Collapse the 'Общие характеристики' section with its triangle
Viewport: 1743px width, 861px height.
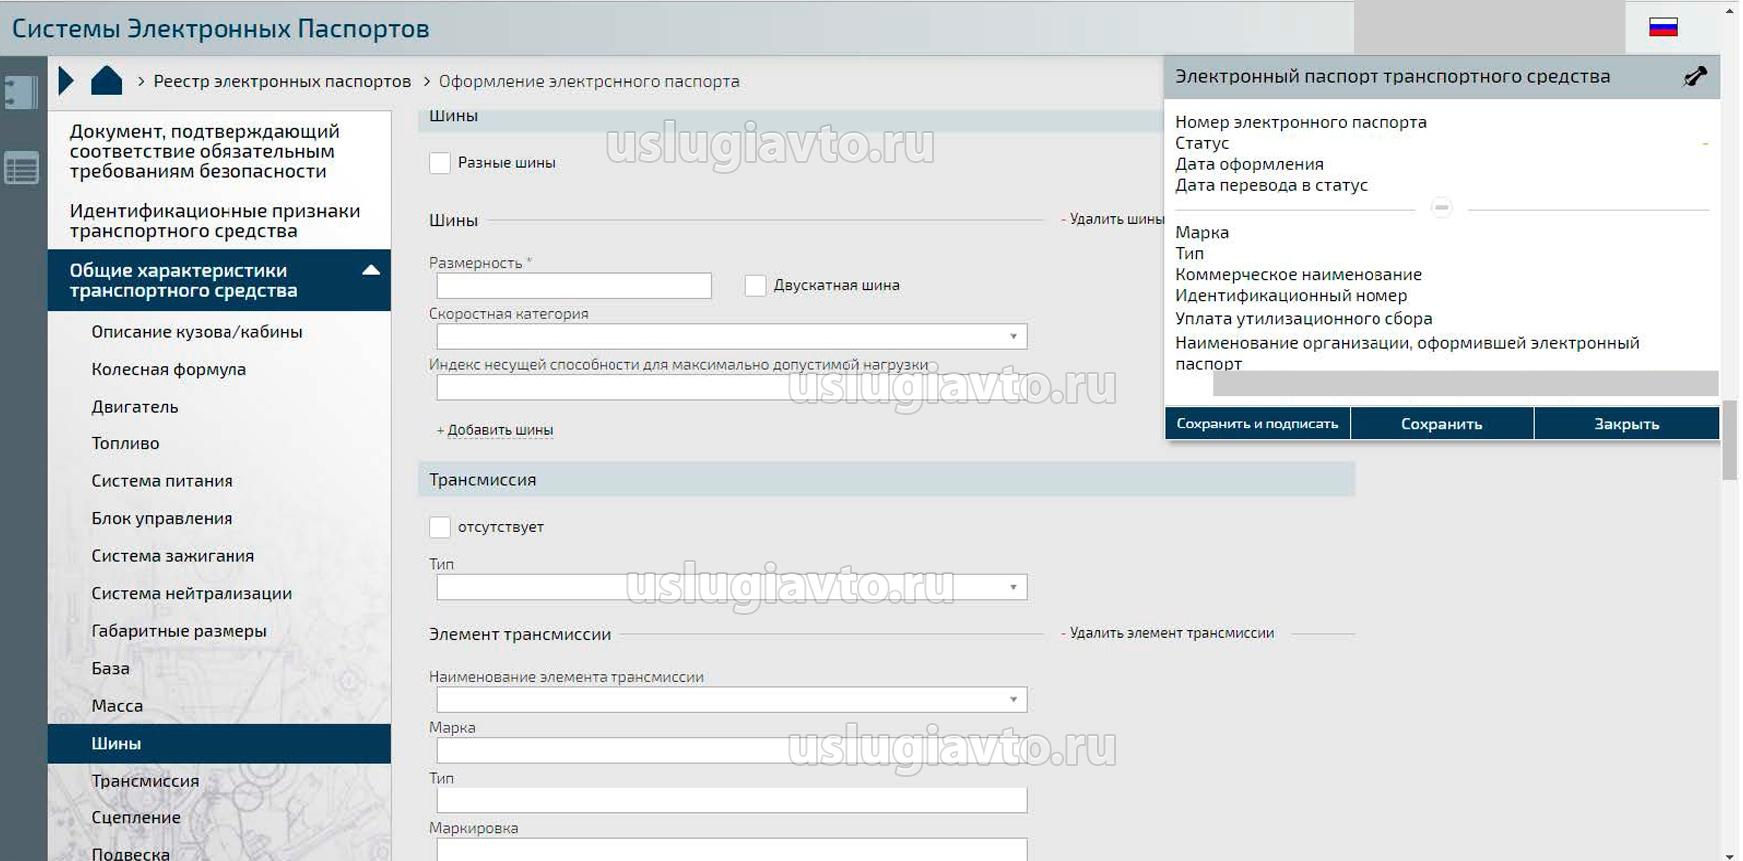(x=370, y=270)
